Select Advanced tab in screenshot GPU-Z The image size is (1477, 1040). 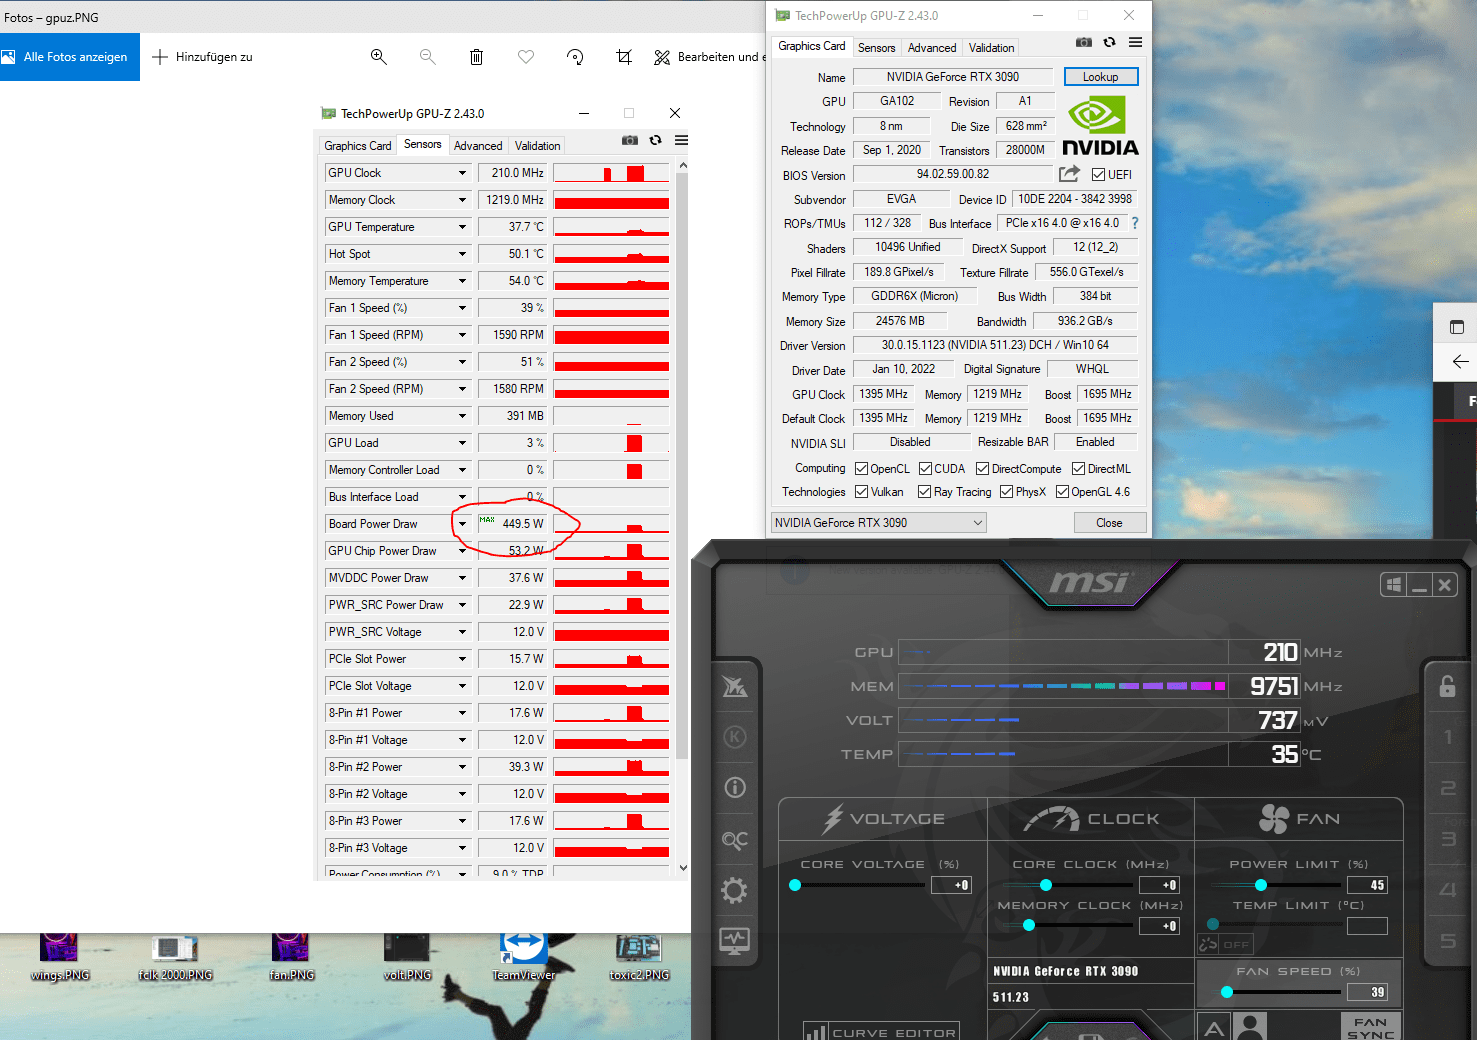(x=478, y=146)
